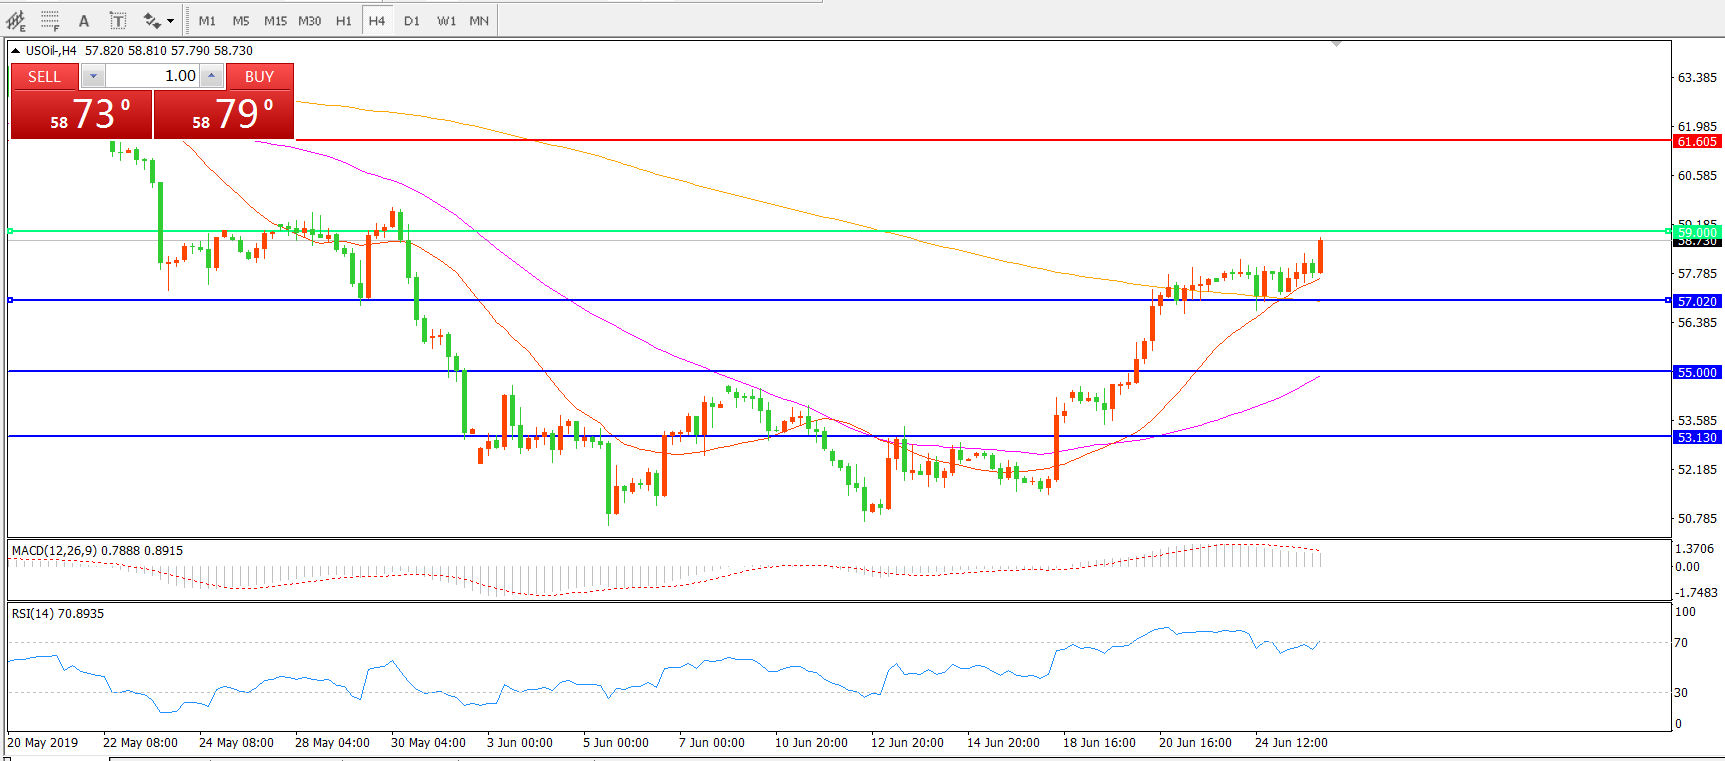Select the Text tool with letter A
The height and width of the screenshot is (761, 1725).
(x=84, y=20)
